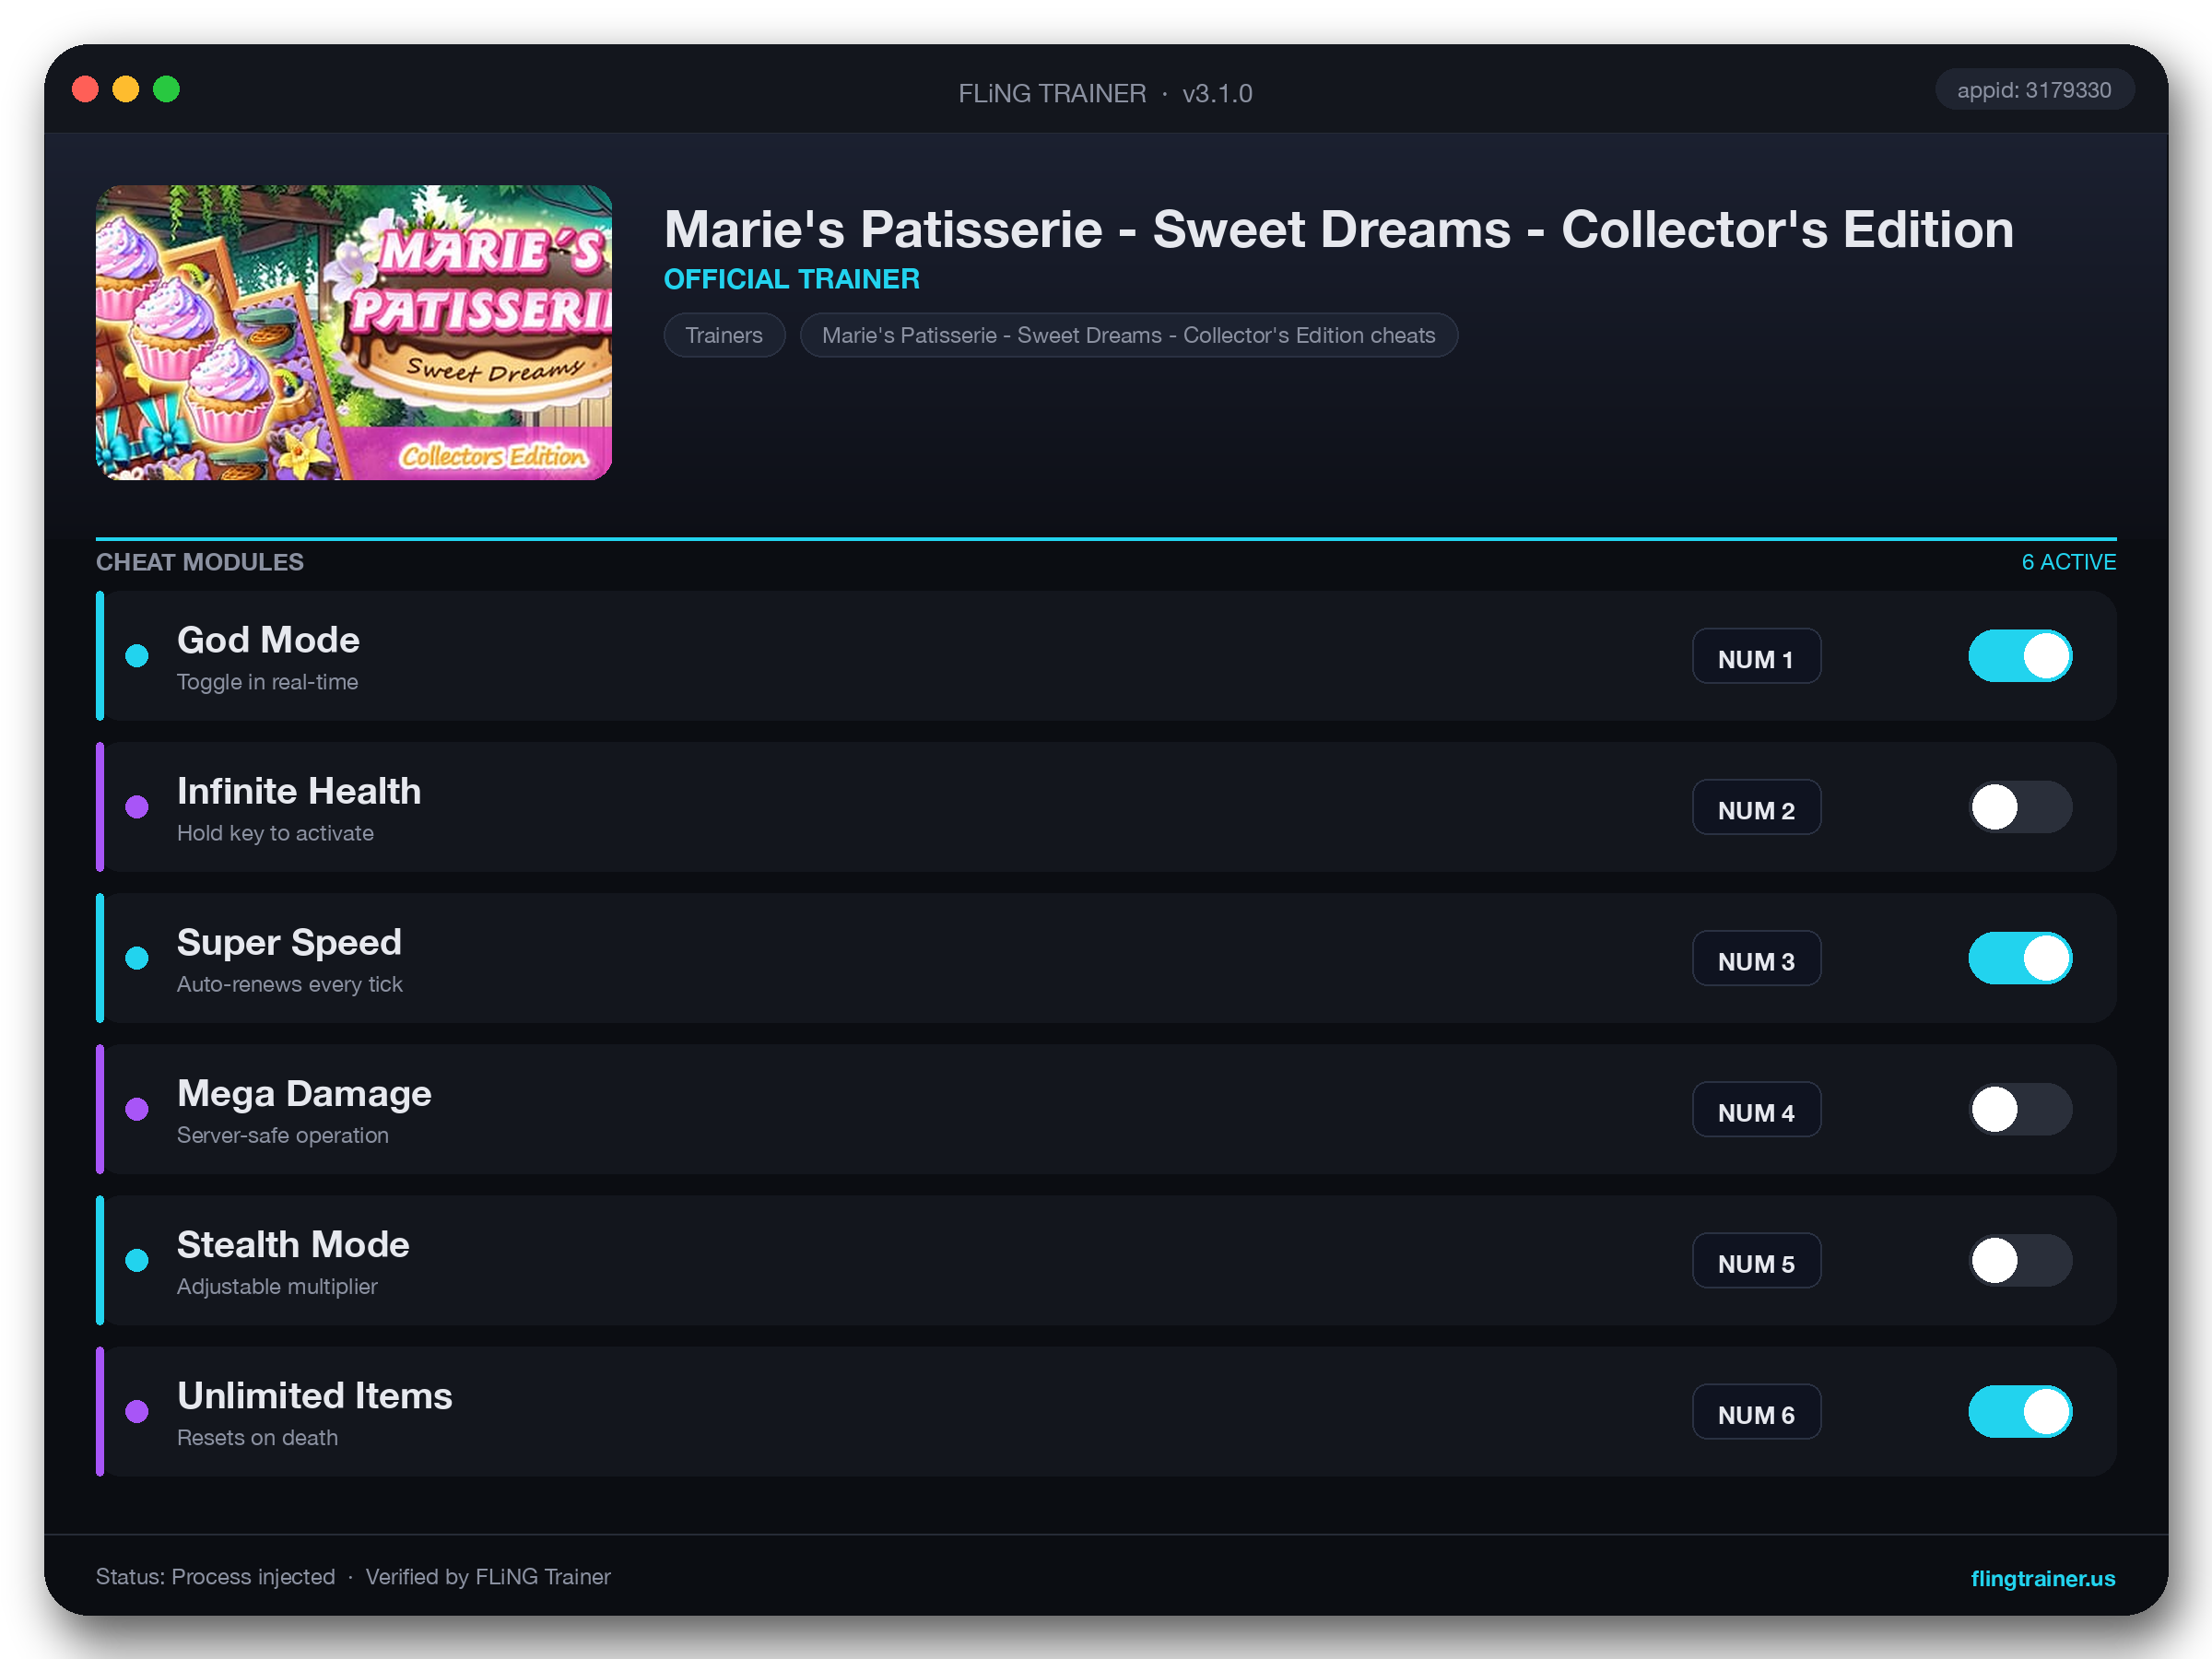Click the "6 ACTIVE" counter
This screenshot has height=1659, width=2212.
[x=2068, y=562]
